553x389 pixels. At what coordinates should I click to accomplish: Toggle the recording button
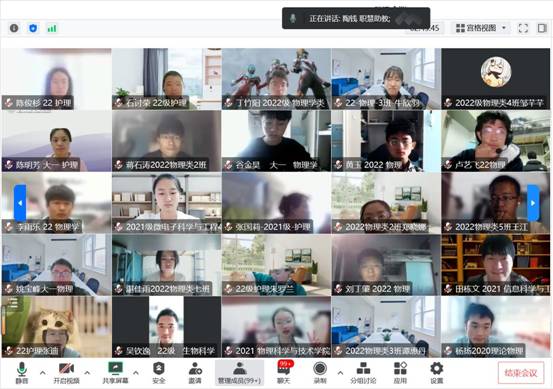click(320, 372)
